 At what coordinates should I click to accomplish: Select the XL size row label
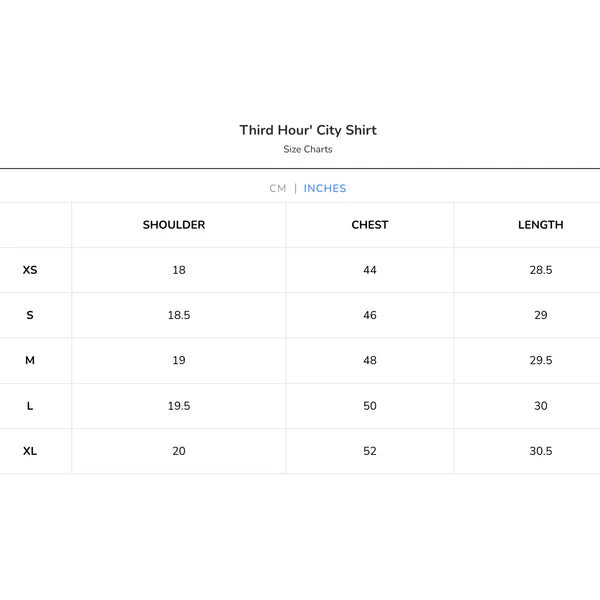tap(30, 451)
